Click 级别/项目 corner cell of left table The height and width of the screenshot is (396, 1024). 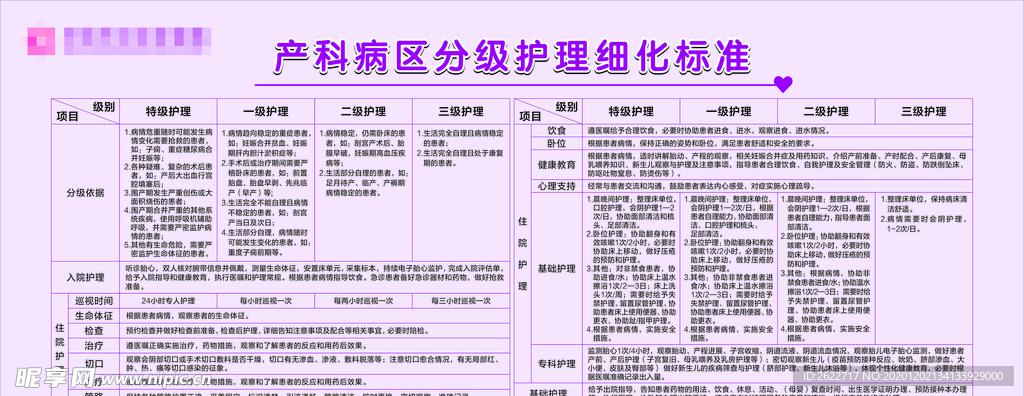[x=86, y=112]
